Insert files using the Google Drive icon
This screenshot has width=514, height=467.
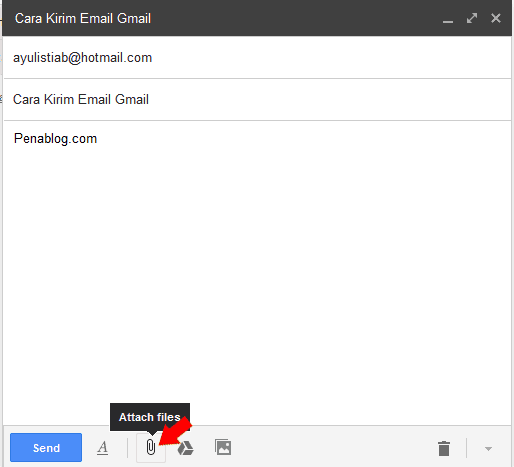(186, 448)
